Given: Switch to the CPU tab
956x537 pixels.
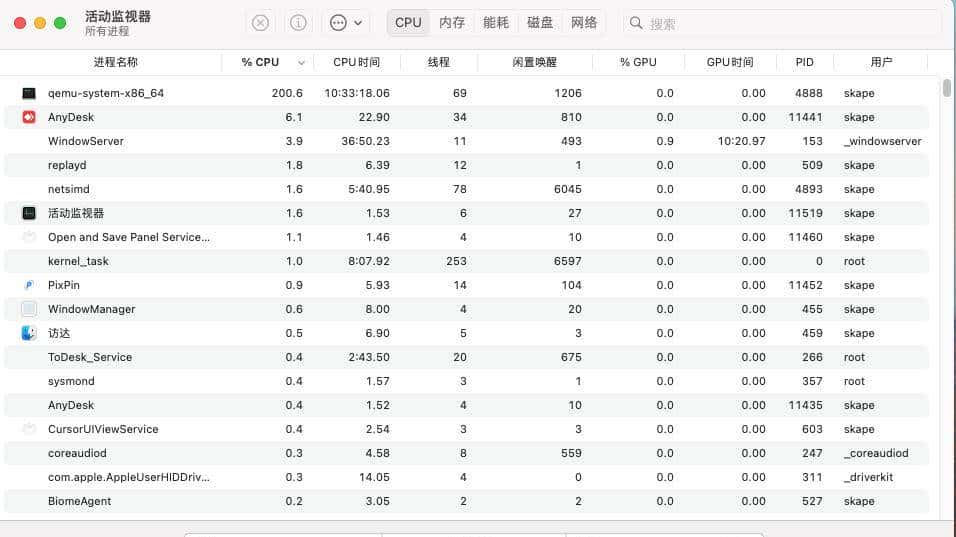Looking at the screenshot, I should [x=408, y=23].
